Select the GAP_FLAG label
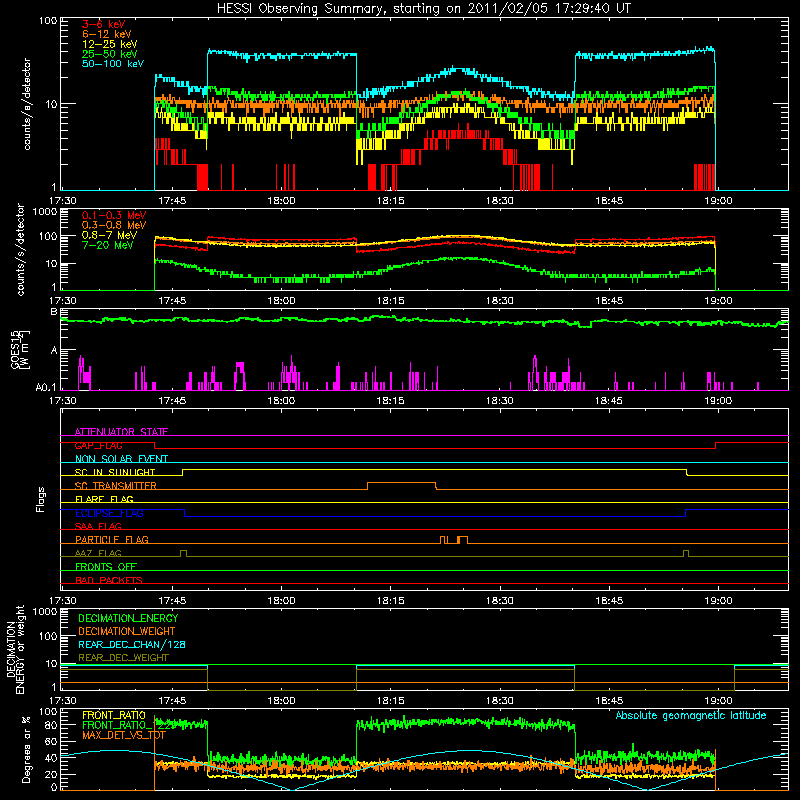Screen dimensions: 800x800 click(98, 445)
